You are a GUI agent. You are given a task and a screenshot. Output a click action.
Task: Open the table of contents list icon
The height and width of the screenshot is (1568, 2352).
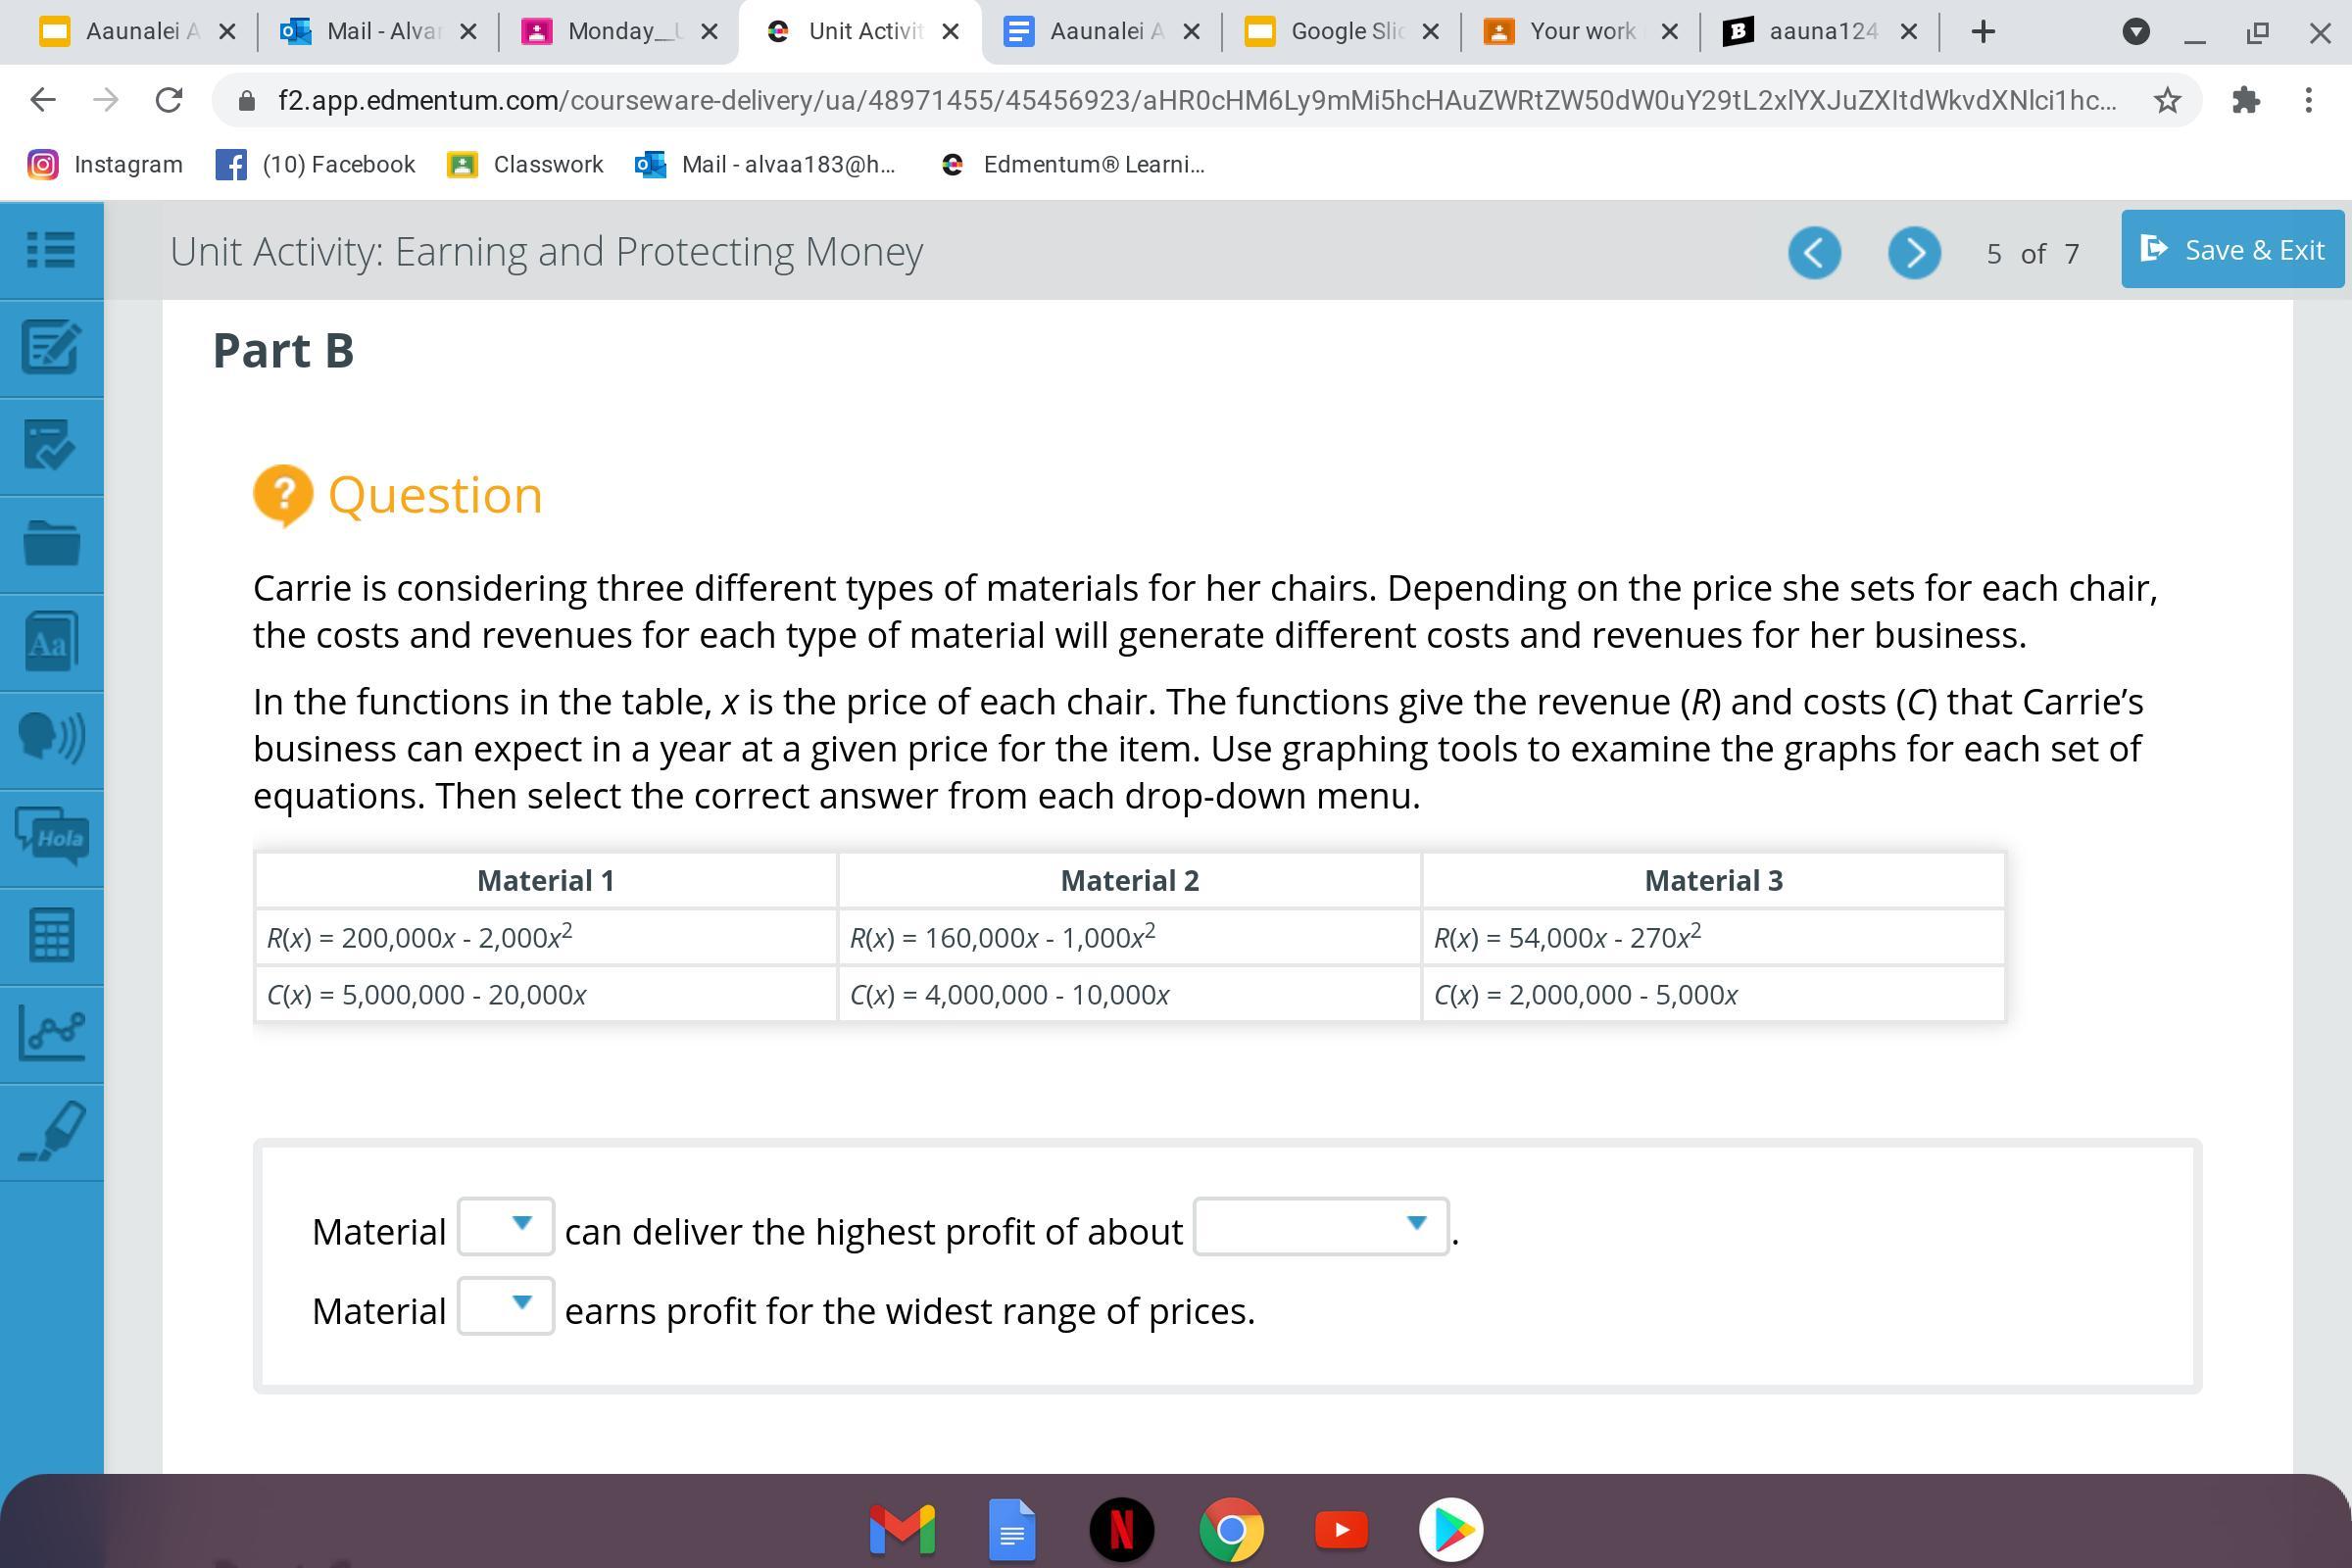tap(50, 250)
